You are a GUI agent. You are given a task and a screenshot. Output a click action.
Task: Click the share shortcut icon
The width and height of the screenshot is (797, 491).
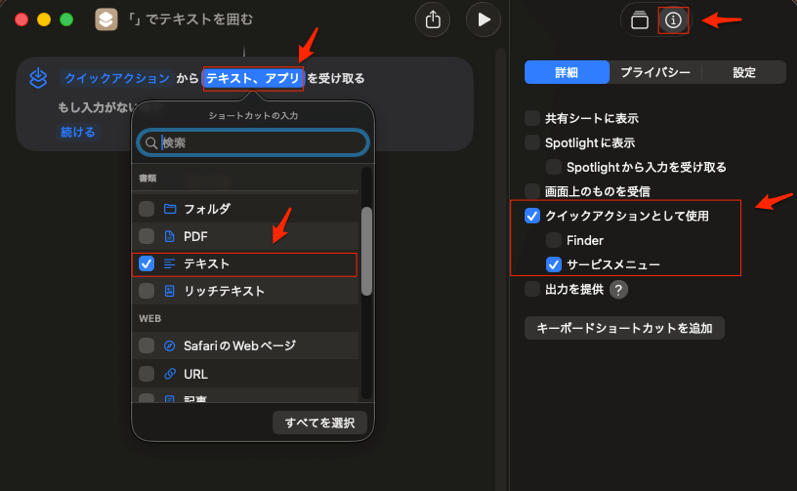(x=433, y=20)
